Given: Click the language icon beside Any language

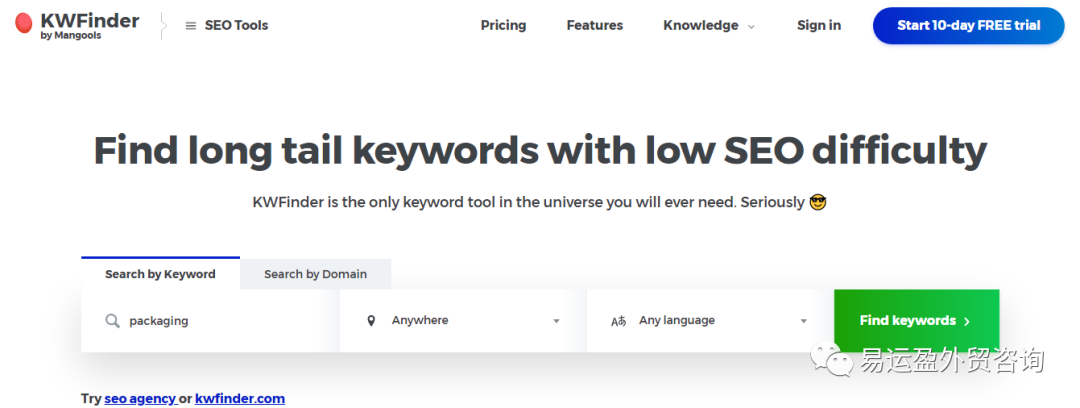Looking at the screenshot, I should tap(618, 320).
